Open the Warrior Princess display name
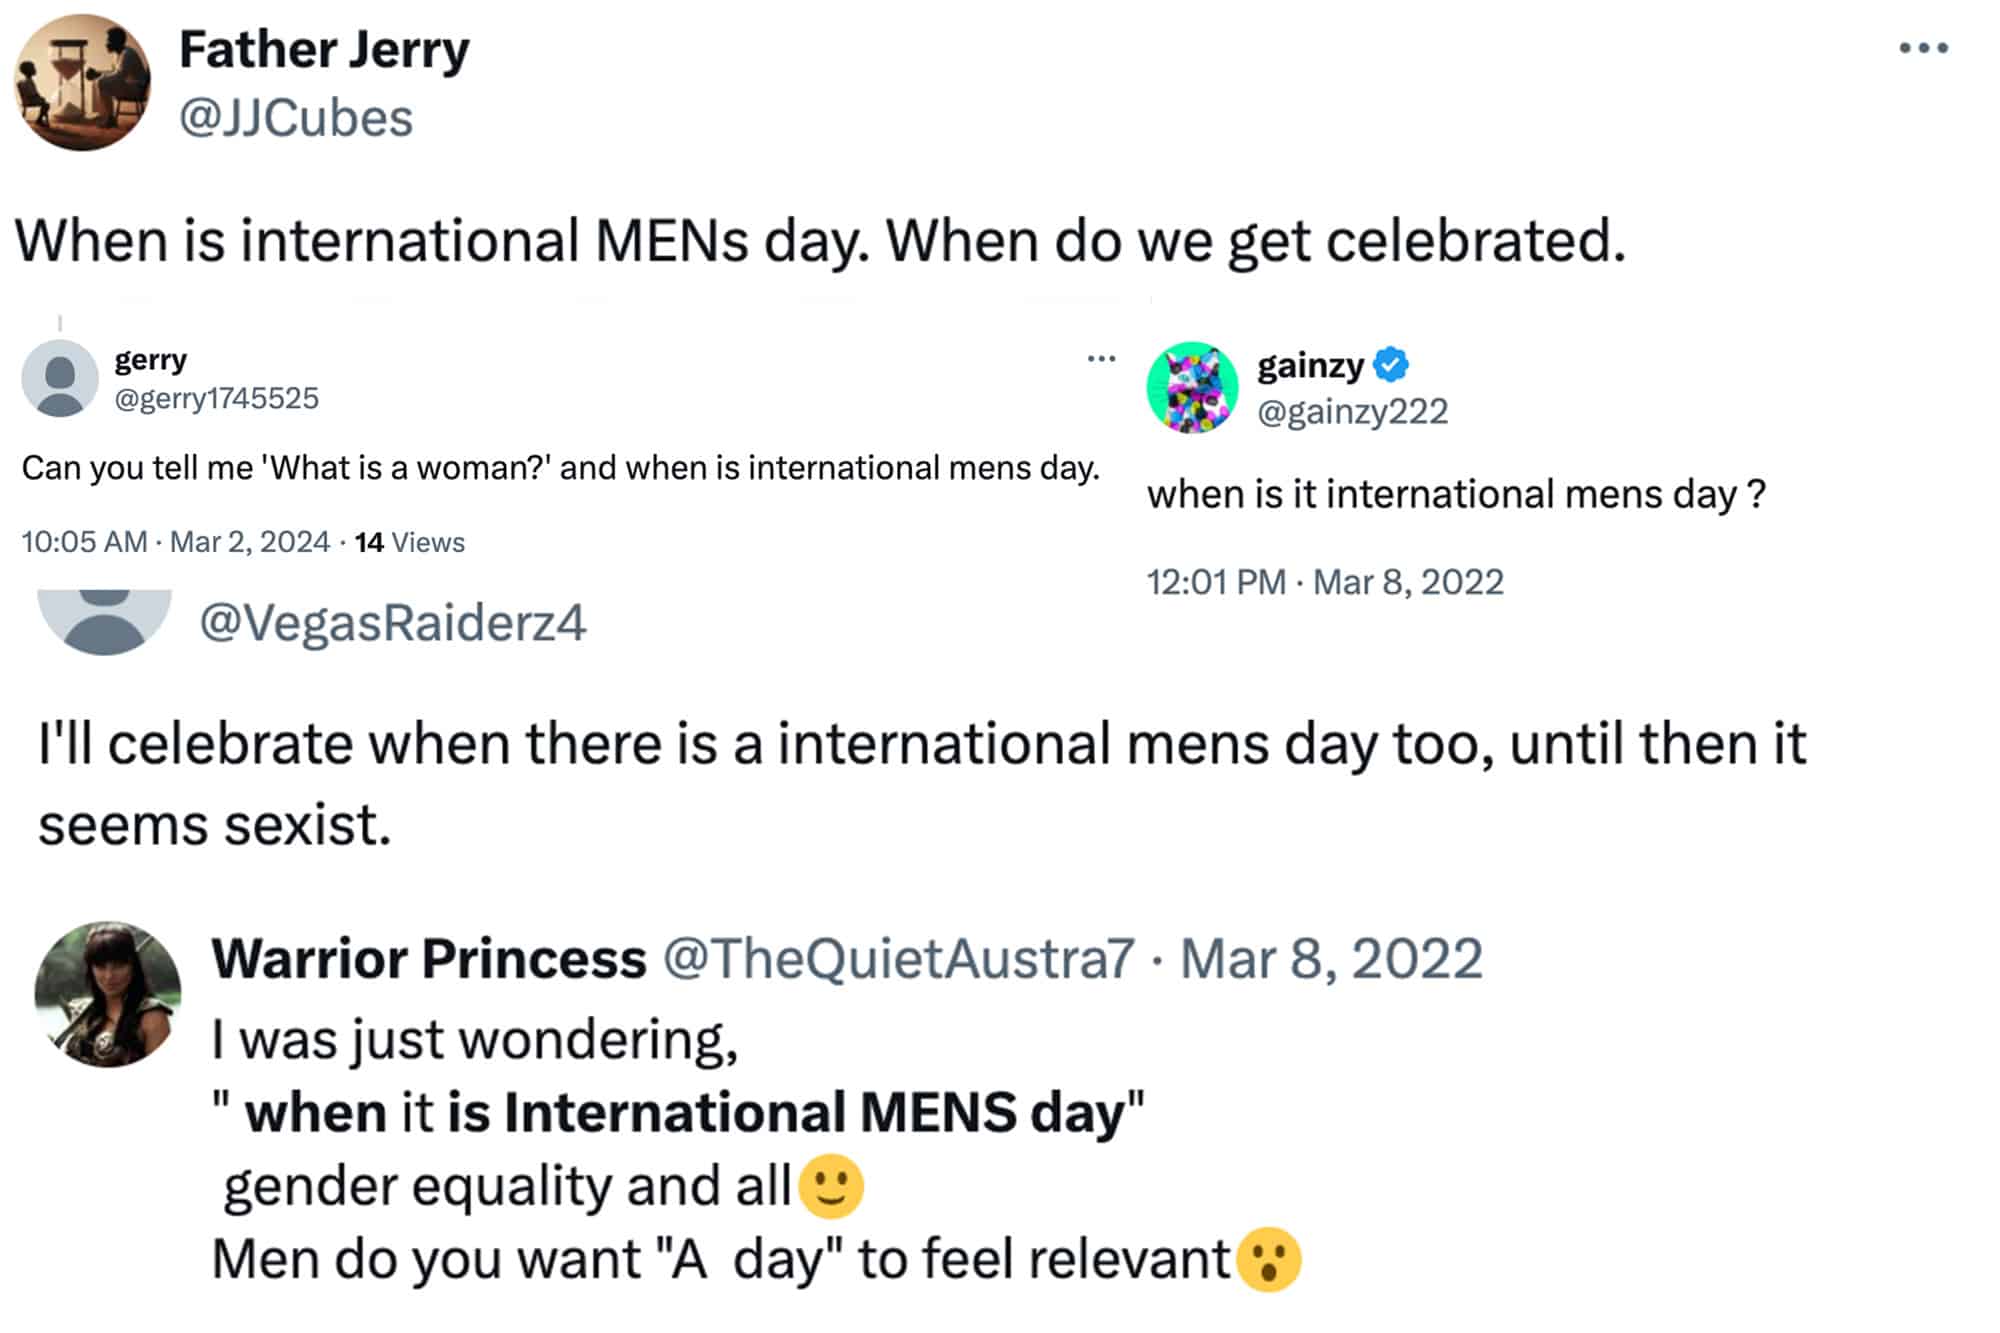Image resolution: width=2000 pixels, height=1333 pixels. click(429, 959)
